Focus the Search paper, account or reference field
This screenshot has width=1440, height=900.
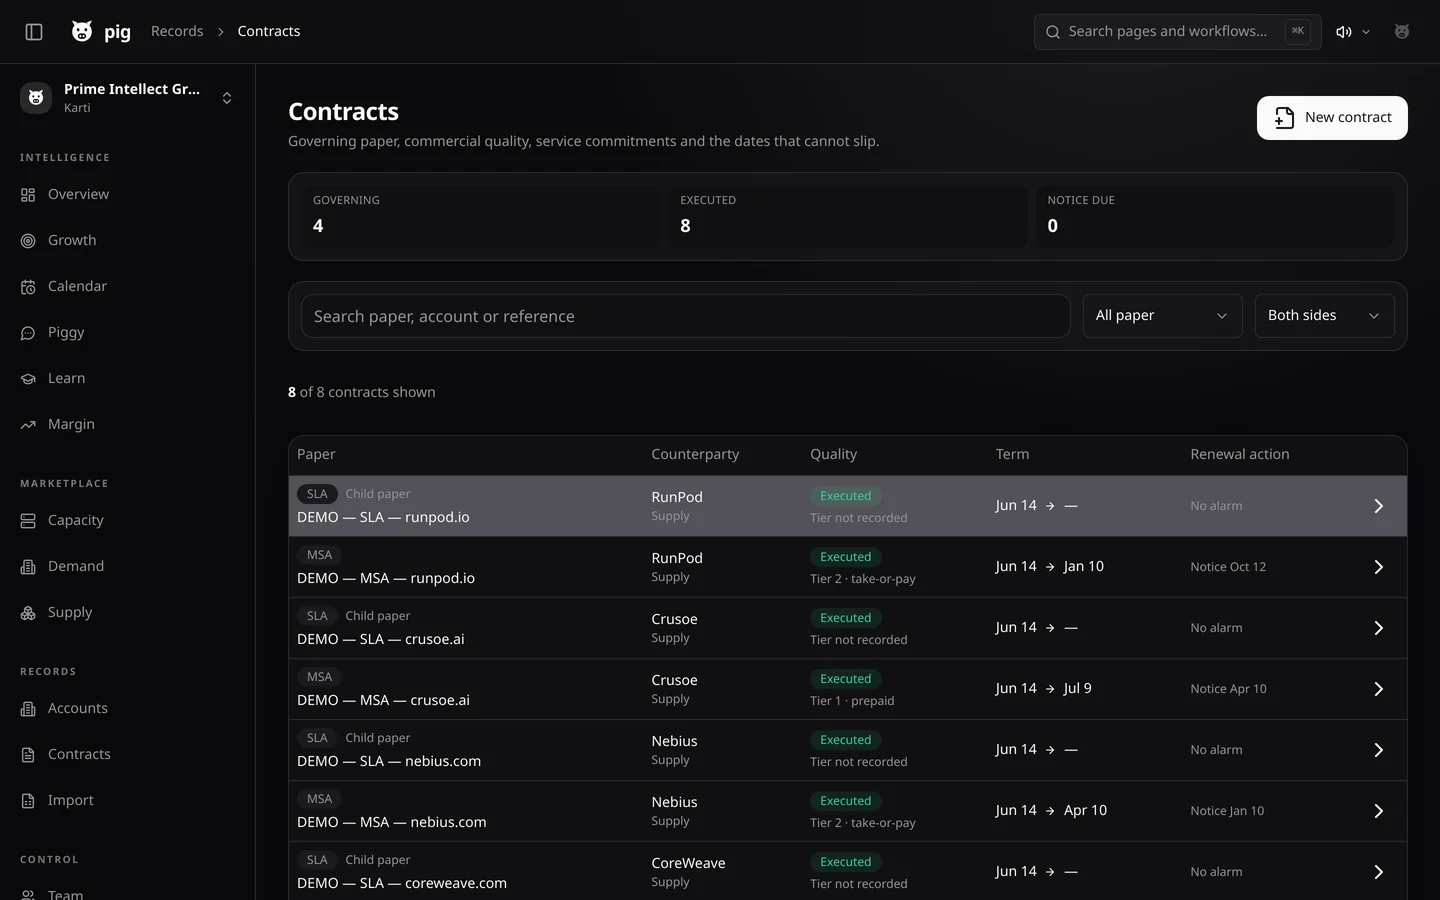[685, 316]
